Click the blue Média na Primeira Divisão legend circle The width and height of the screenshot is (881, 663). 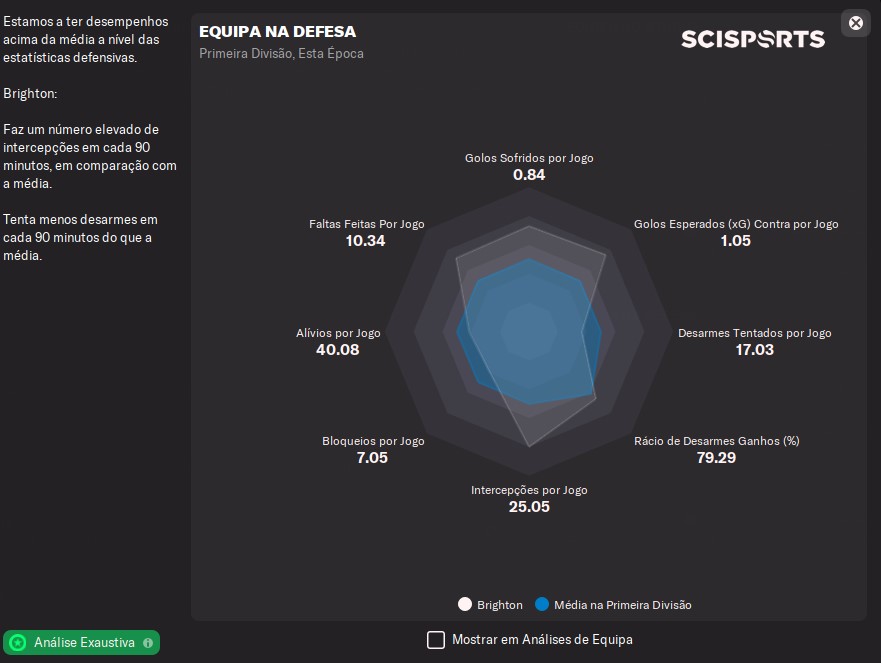pyautogui.click(x=542, y=605)
